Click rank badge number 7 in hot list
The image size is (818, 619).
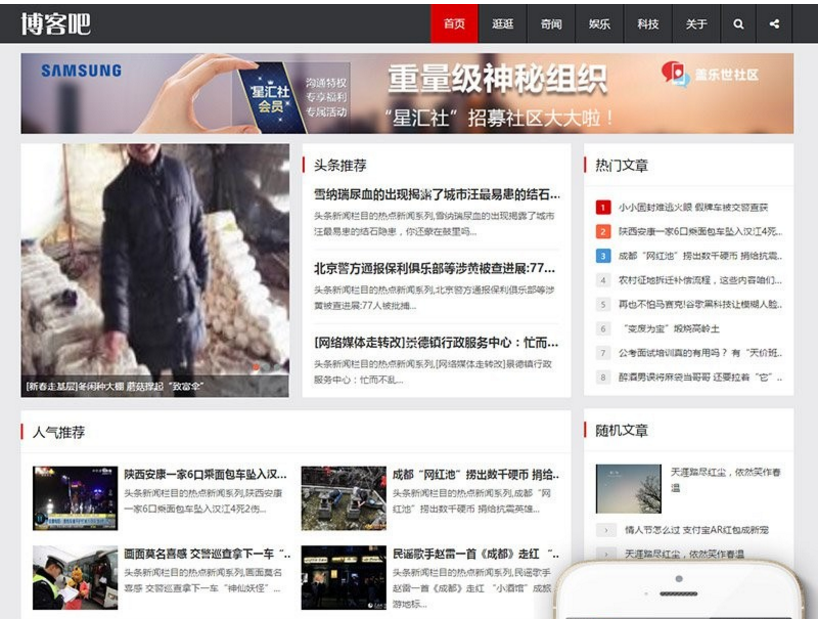603,353
